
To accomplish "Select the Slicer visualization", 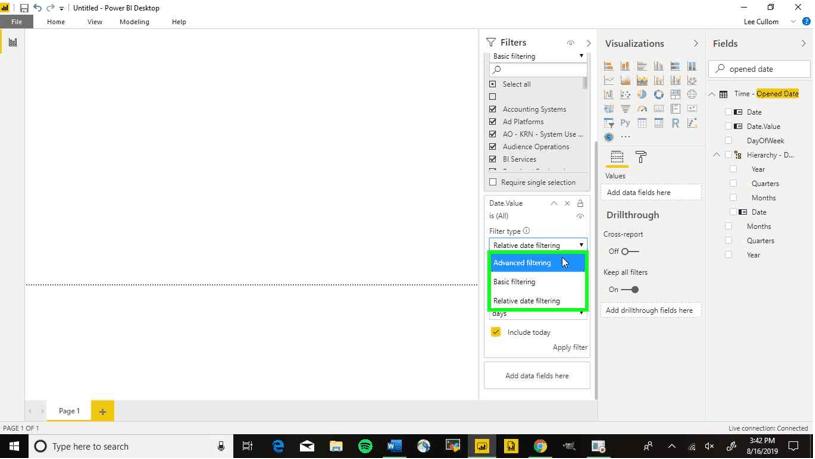I will [608, 123].
